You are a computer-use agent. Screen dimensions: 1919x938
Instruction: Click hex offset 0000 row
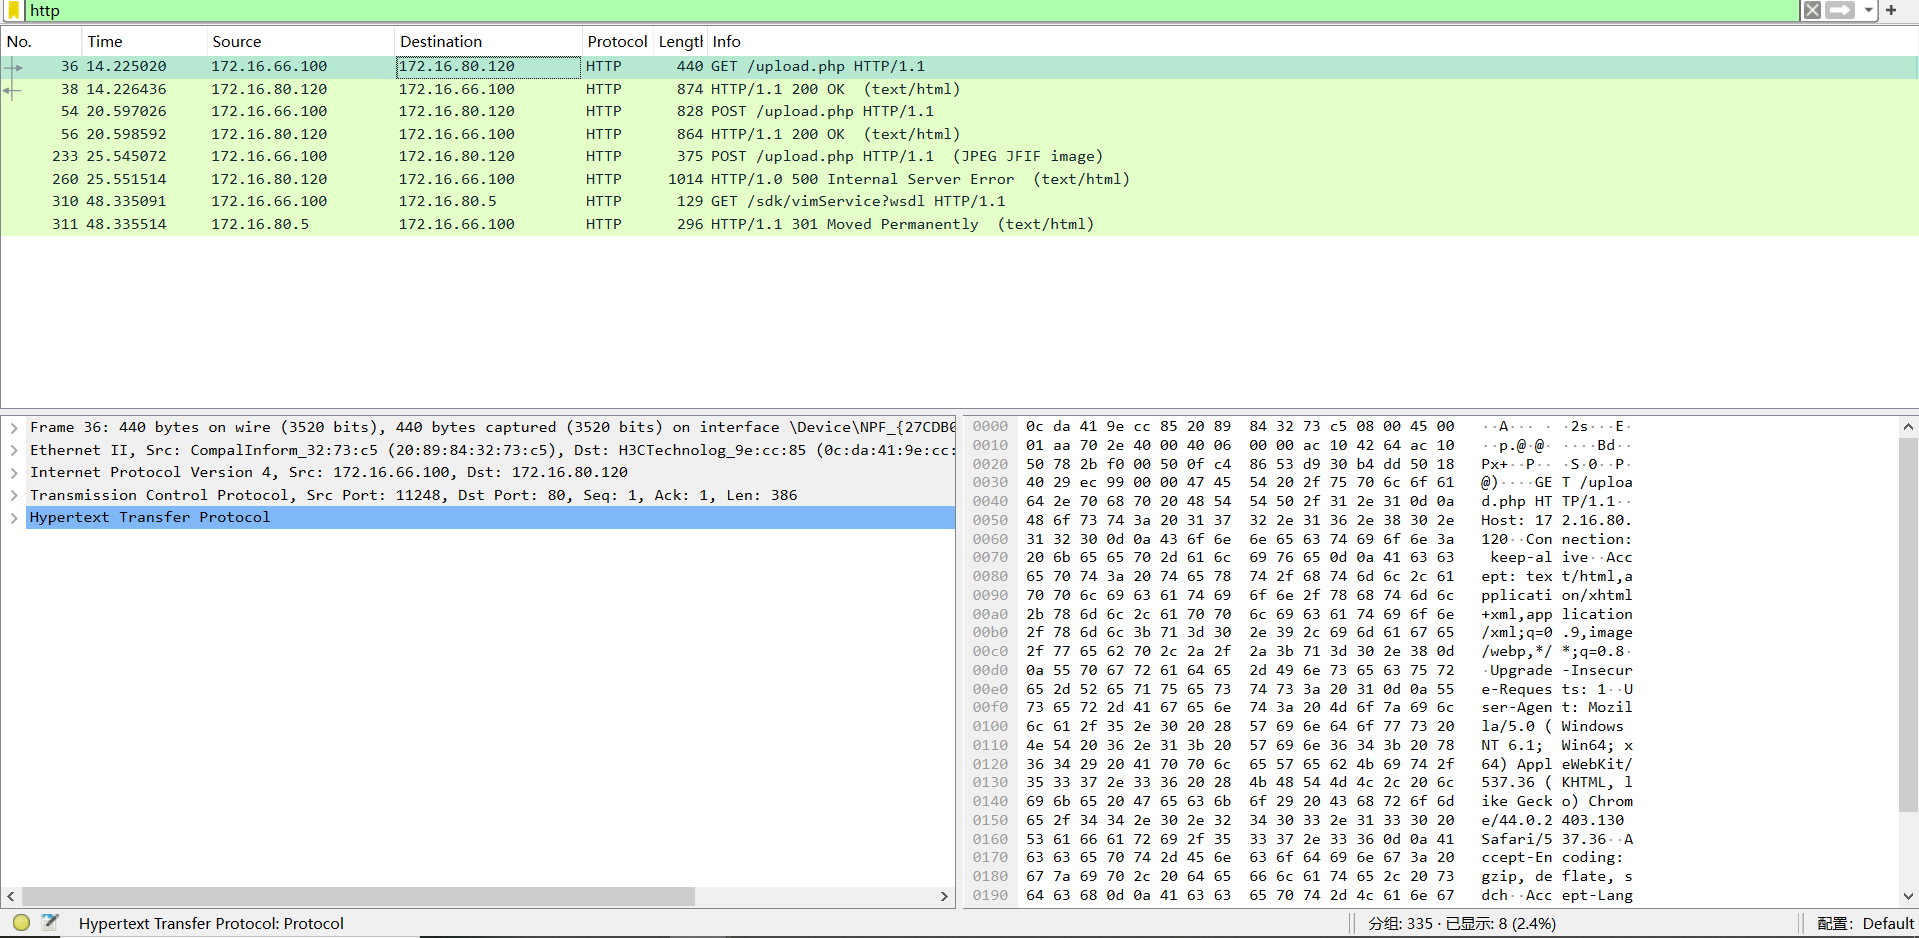990,426
